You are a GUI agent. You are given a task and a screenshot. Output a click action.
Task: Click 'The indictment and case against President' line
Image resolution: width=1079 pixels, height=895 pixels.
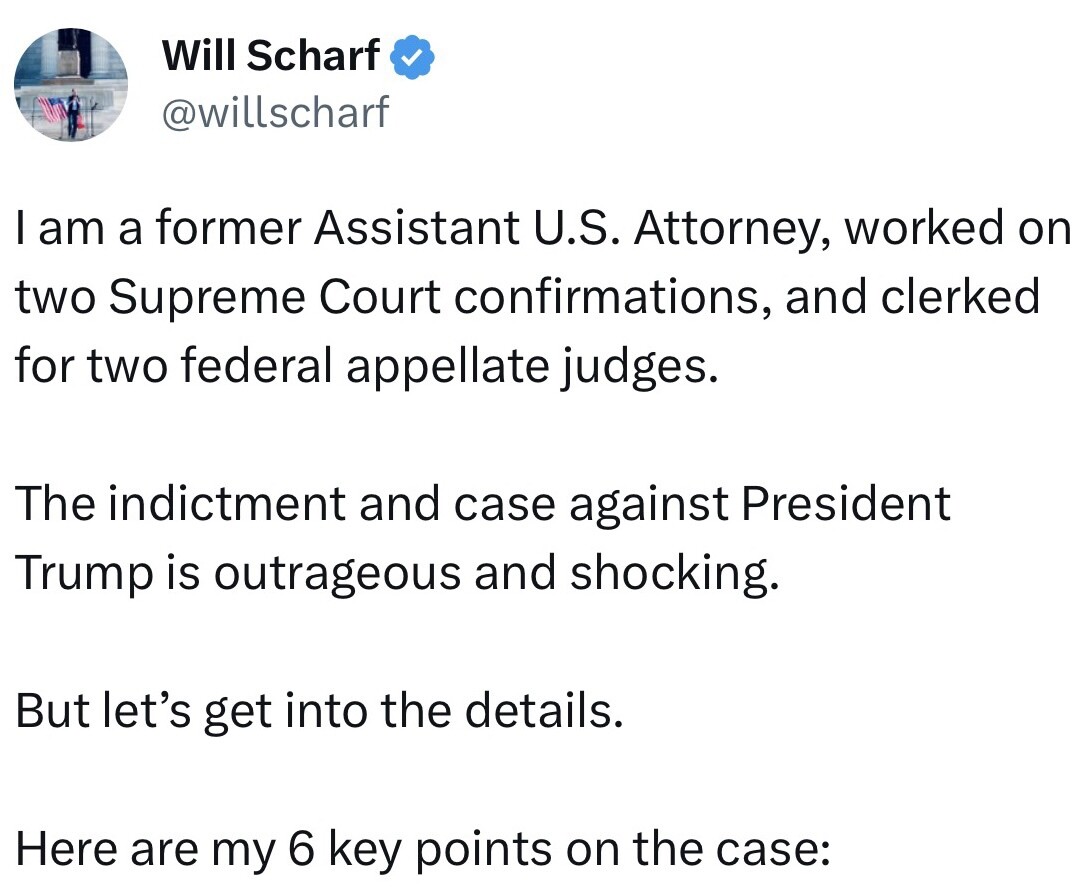pyautogui.click(x=482, y=504)
